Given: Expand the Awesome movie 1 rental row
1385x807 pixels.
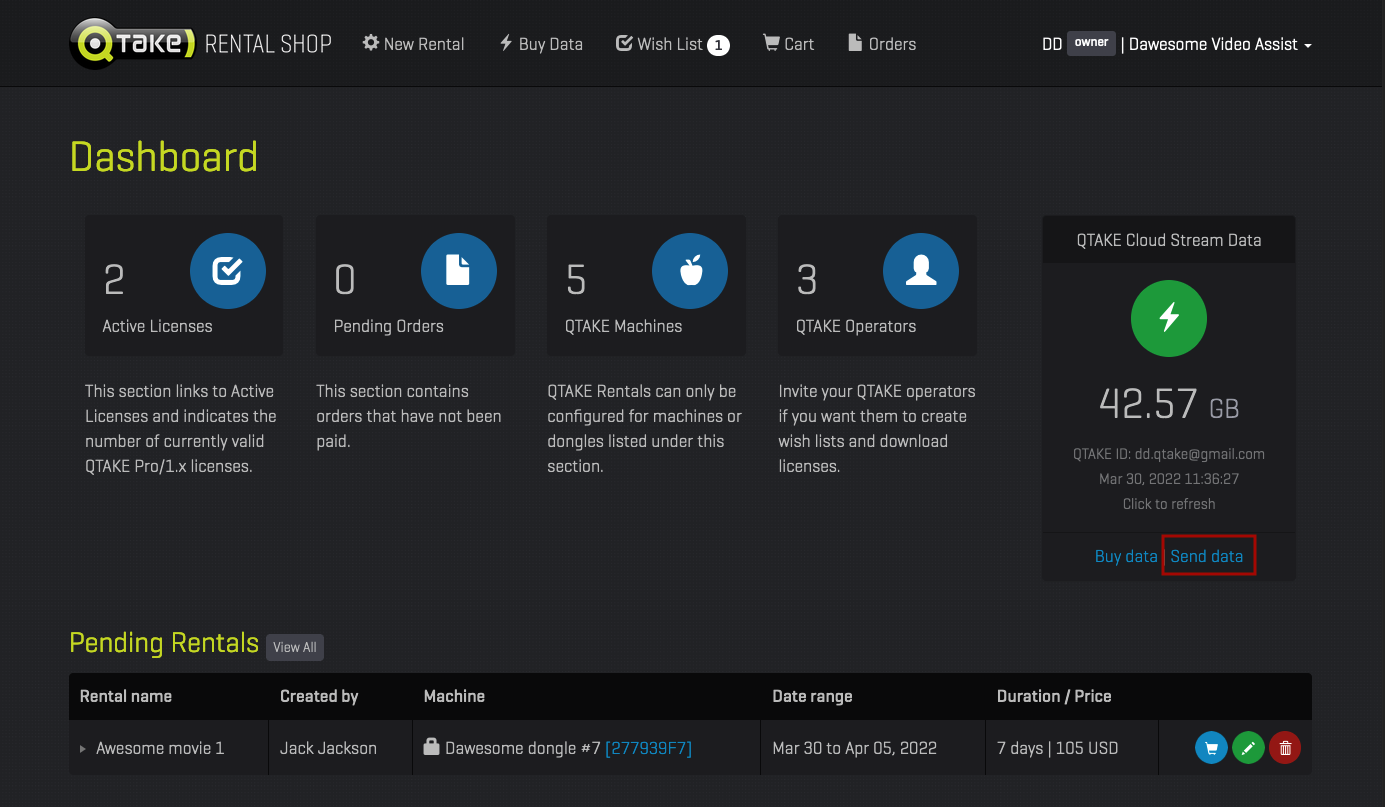Looking at the screenshot, I should point(83,749).
